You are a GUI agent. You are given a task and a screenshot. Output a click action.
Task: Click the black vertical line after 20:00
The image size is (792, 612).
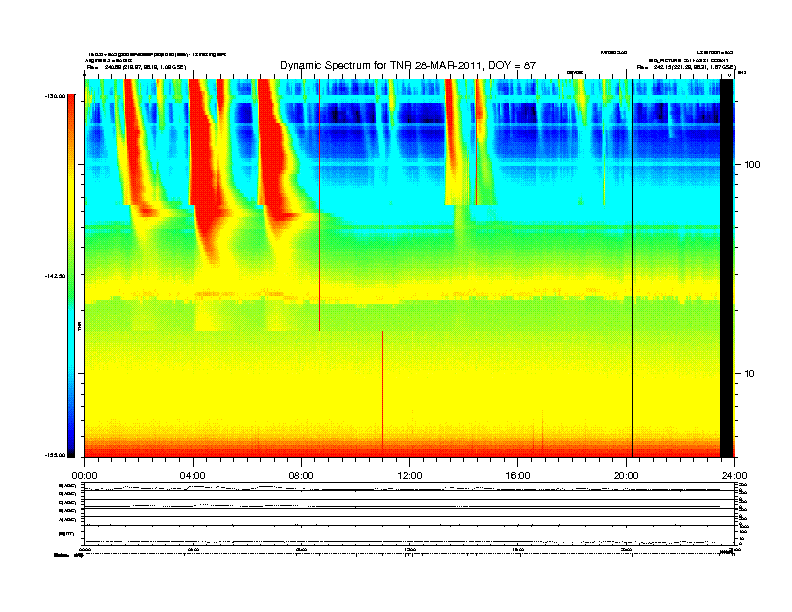tap(632, 268)
